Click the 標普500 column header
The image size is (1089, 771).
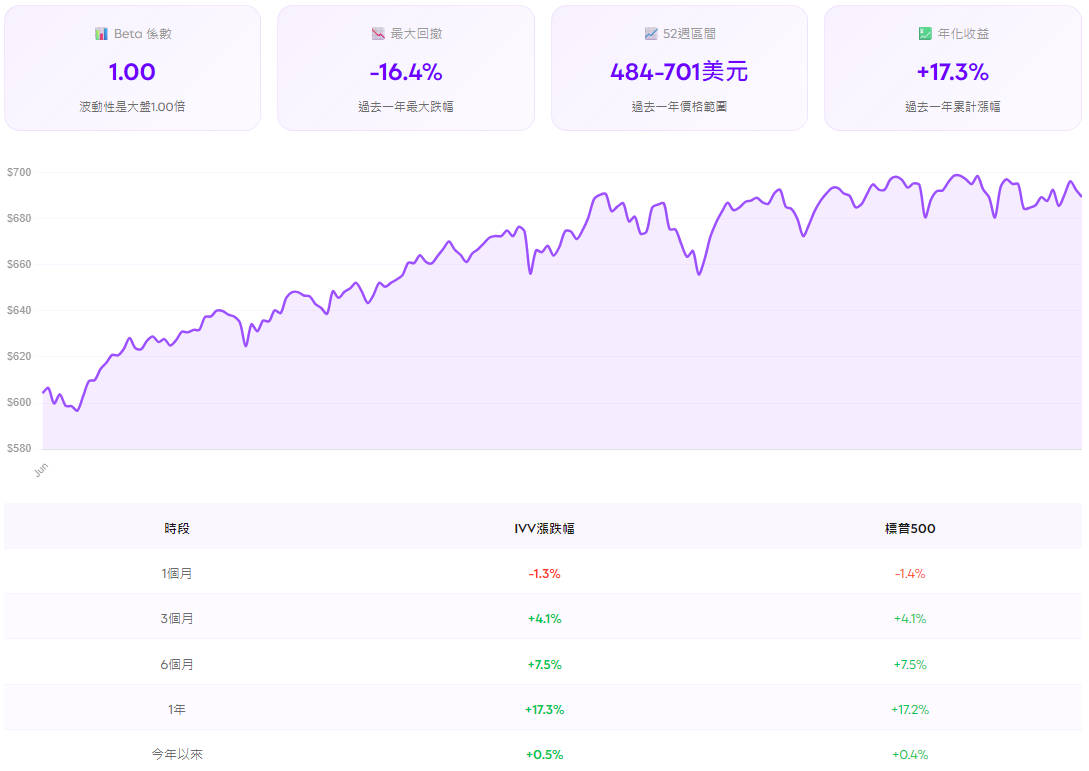click(x=907, y=527)
